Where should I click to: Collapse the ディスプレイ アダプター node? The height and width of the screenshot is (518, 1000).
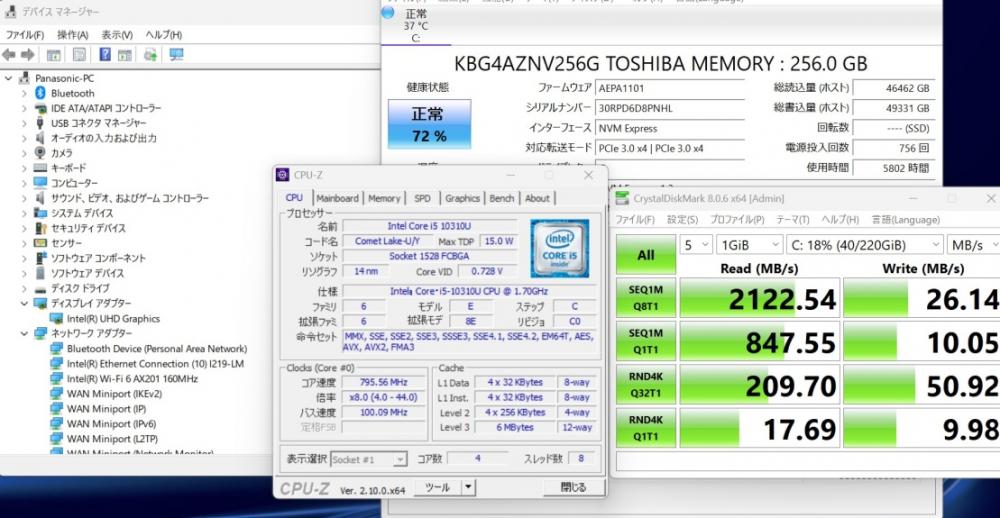24,303
